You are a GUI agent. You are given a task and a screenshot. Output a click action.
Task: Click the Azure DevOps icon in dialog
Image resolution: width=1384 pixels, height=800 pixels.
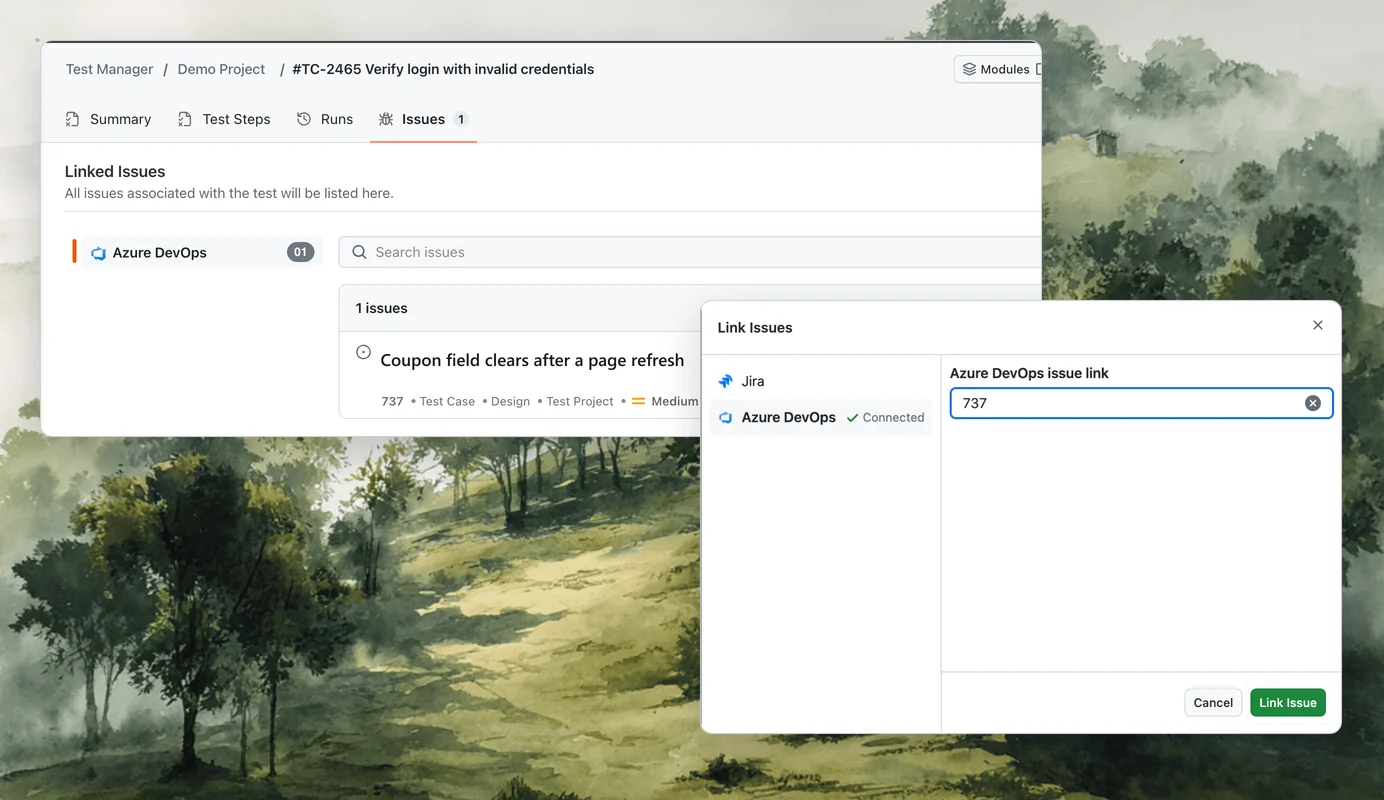pyautogui.click(x=726, y=418)
